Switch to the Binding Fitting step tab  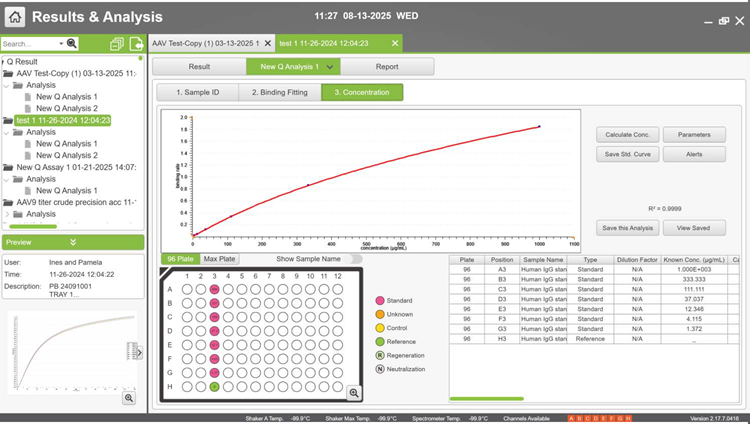tap(279, 92)
